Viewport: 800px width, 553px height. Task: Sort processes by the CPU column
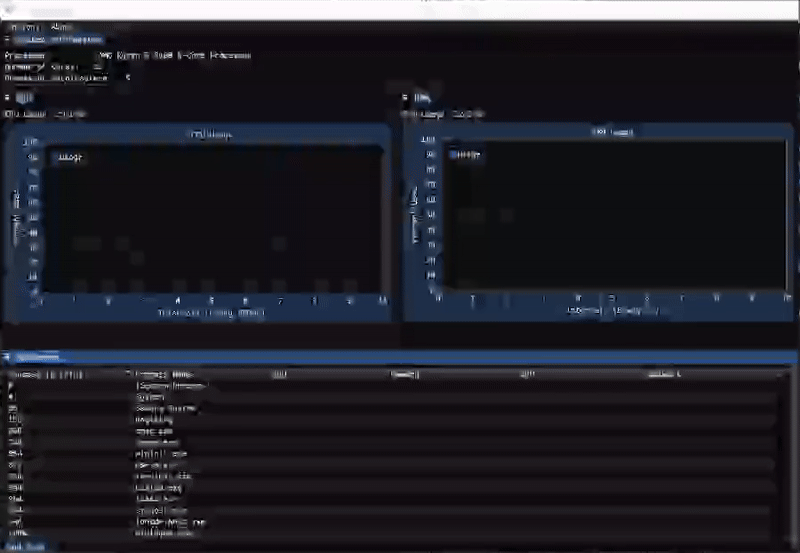coord(280,375)
